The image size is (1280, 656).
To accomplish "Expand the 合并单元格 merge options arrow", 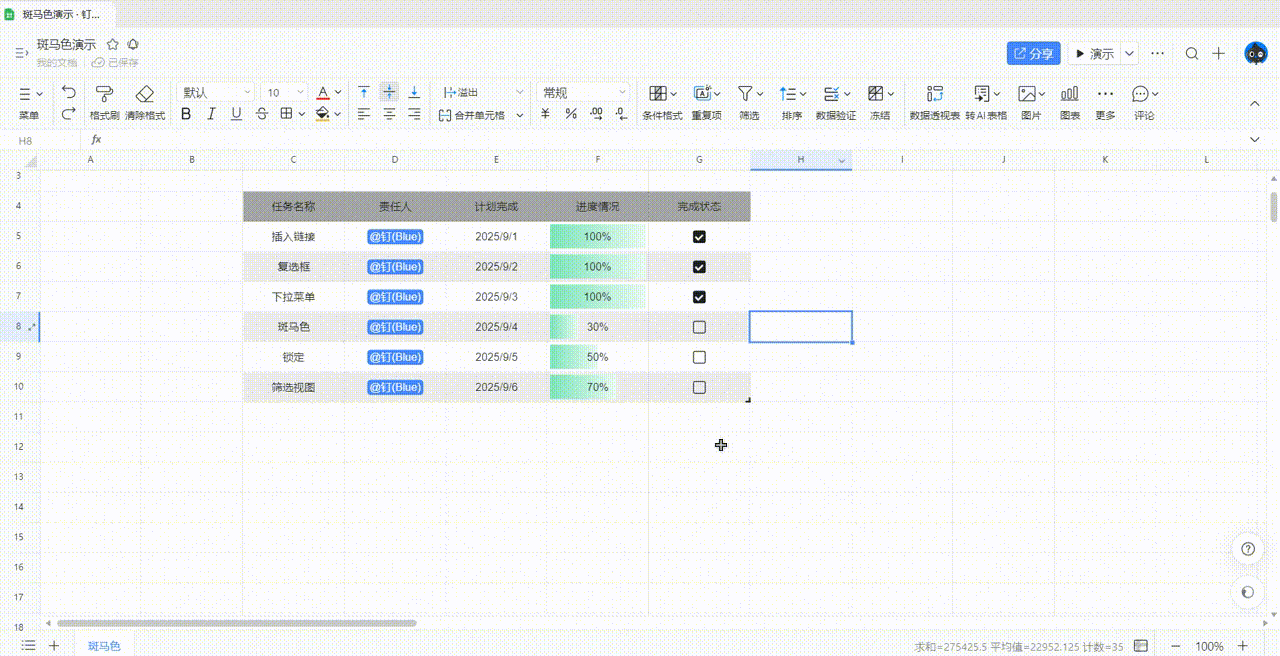I will tap(519, 115).
